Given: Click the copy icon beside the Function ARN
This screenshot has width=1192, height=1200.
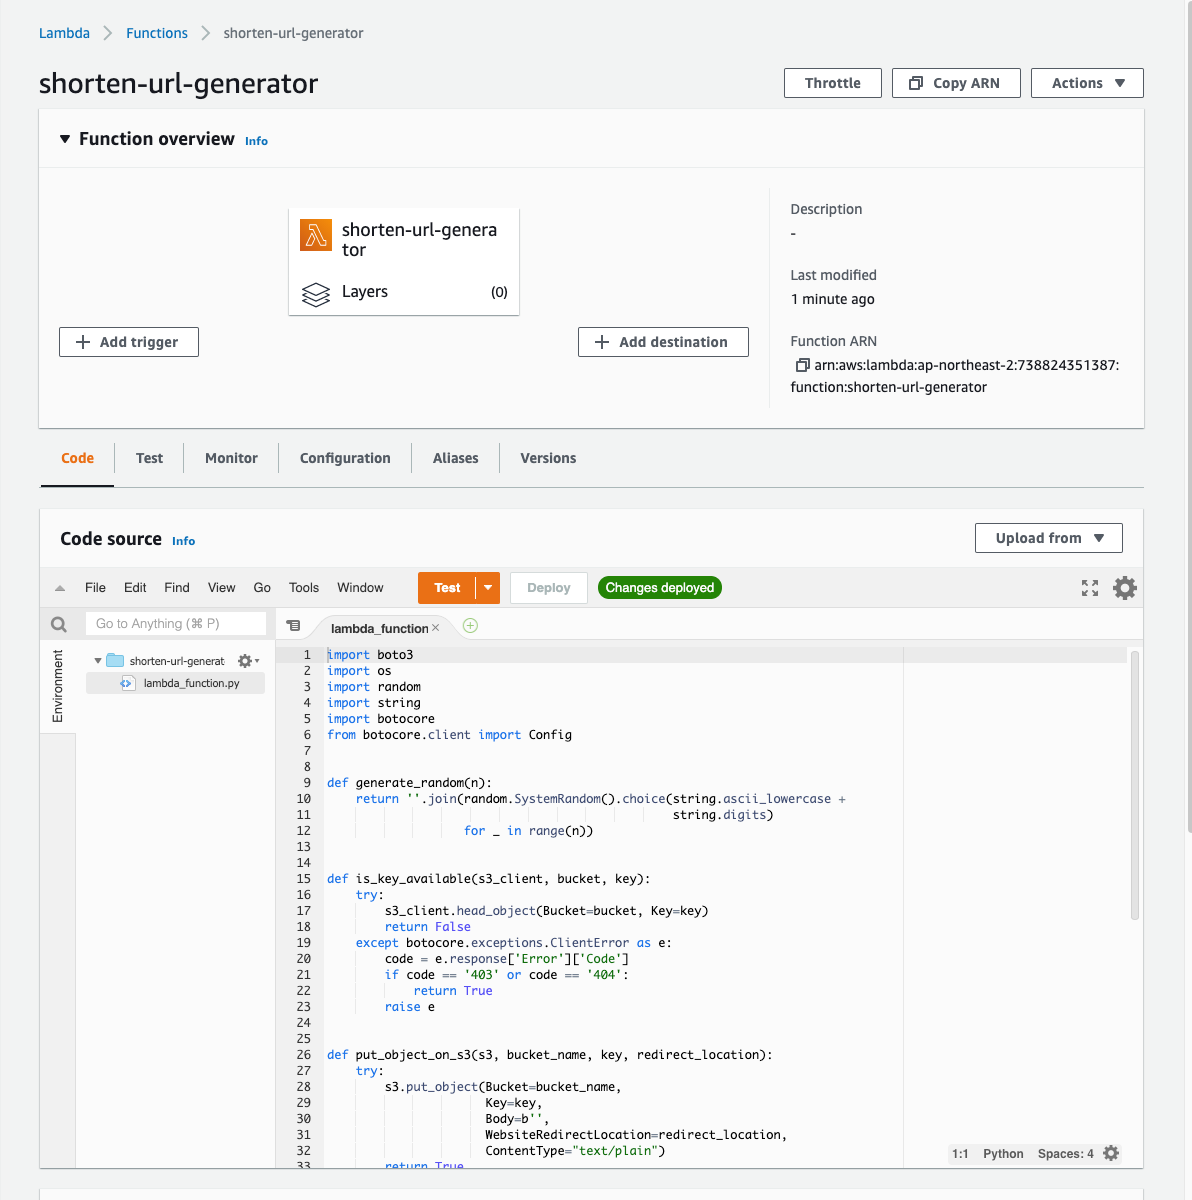Looking at the screenshot, I should [x=802, y=366].
